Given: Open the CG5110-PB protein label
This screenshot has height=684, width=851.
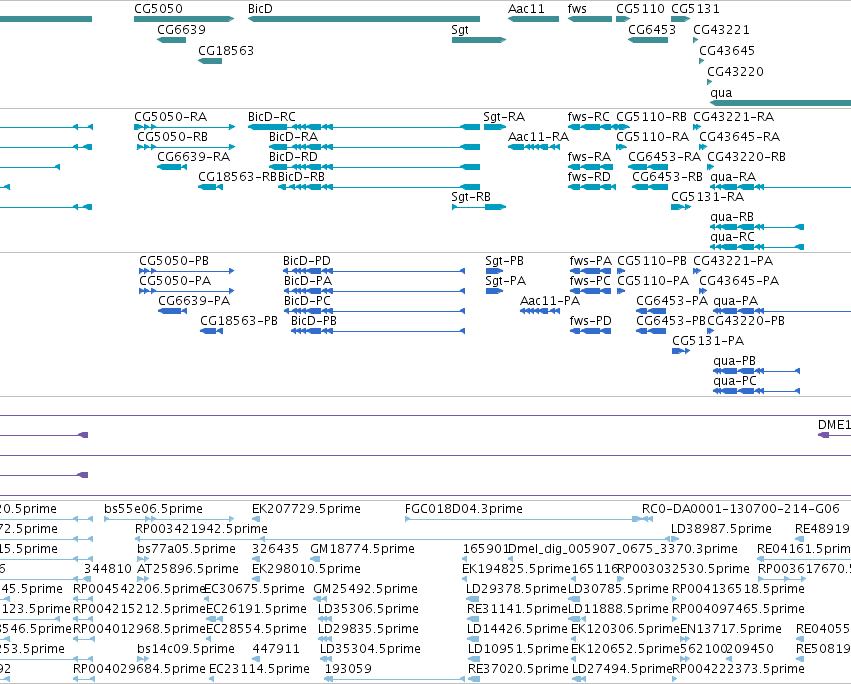Looking at the screenshot, I should (x=652, y=261).
